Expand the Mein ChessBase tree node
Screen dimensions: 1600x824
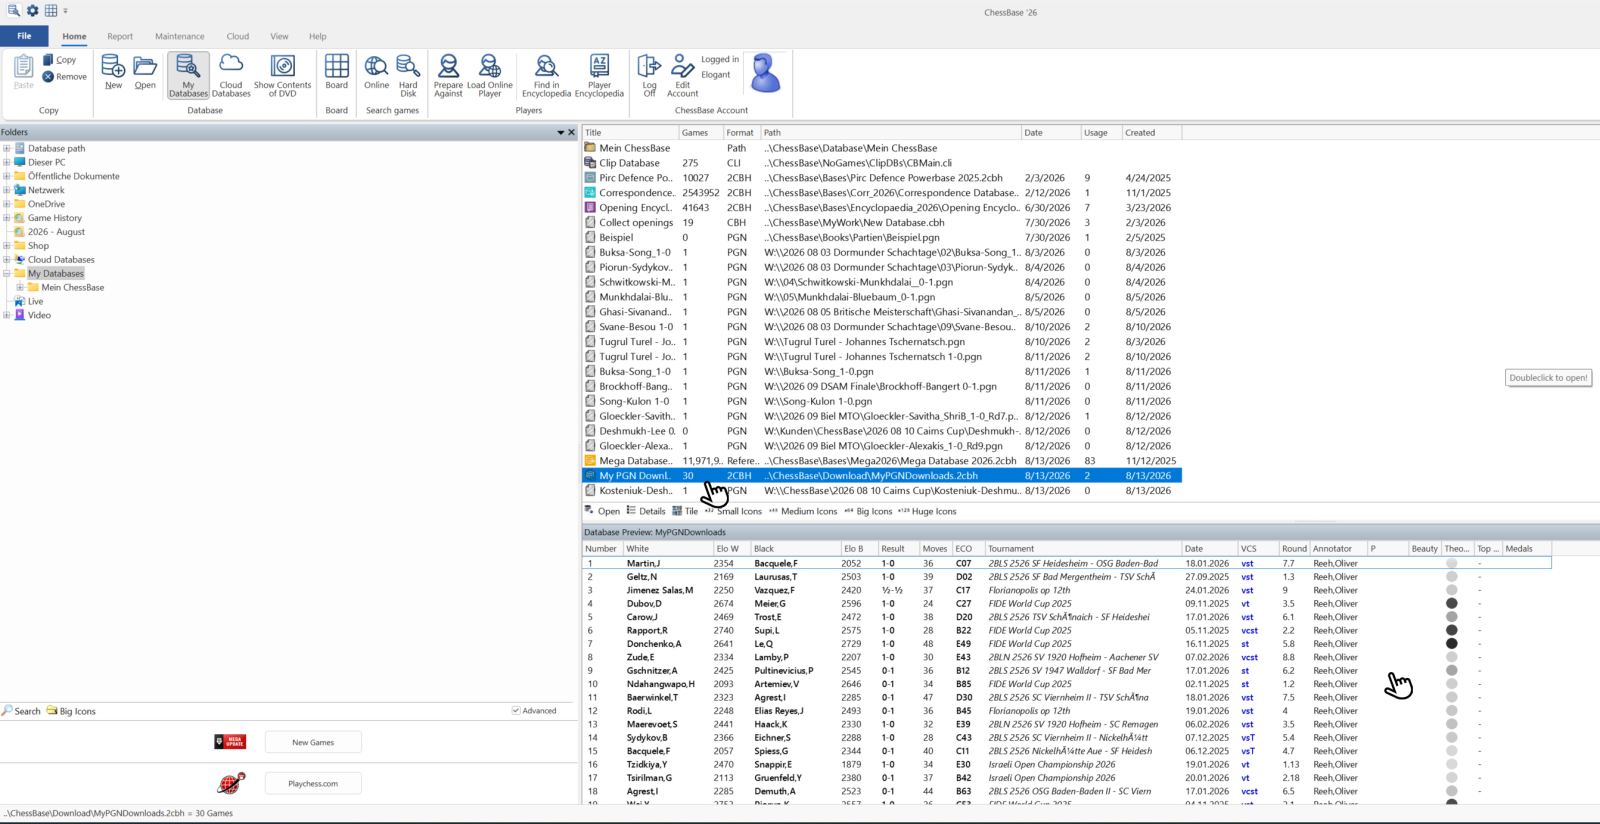click(x=21, y=287)
